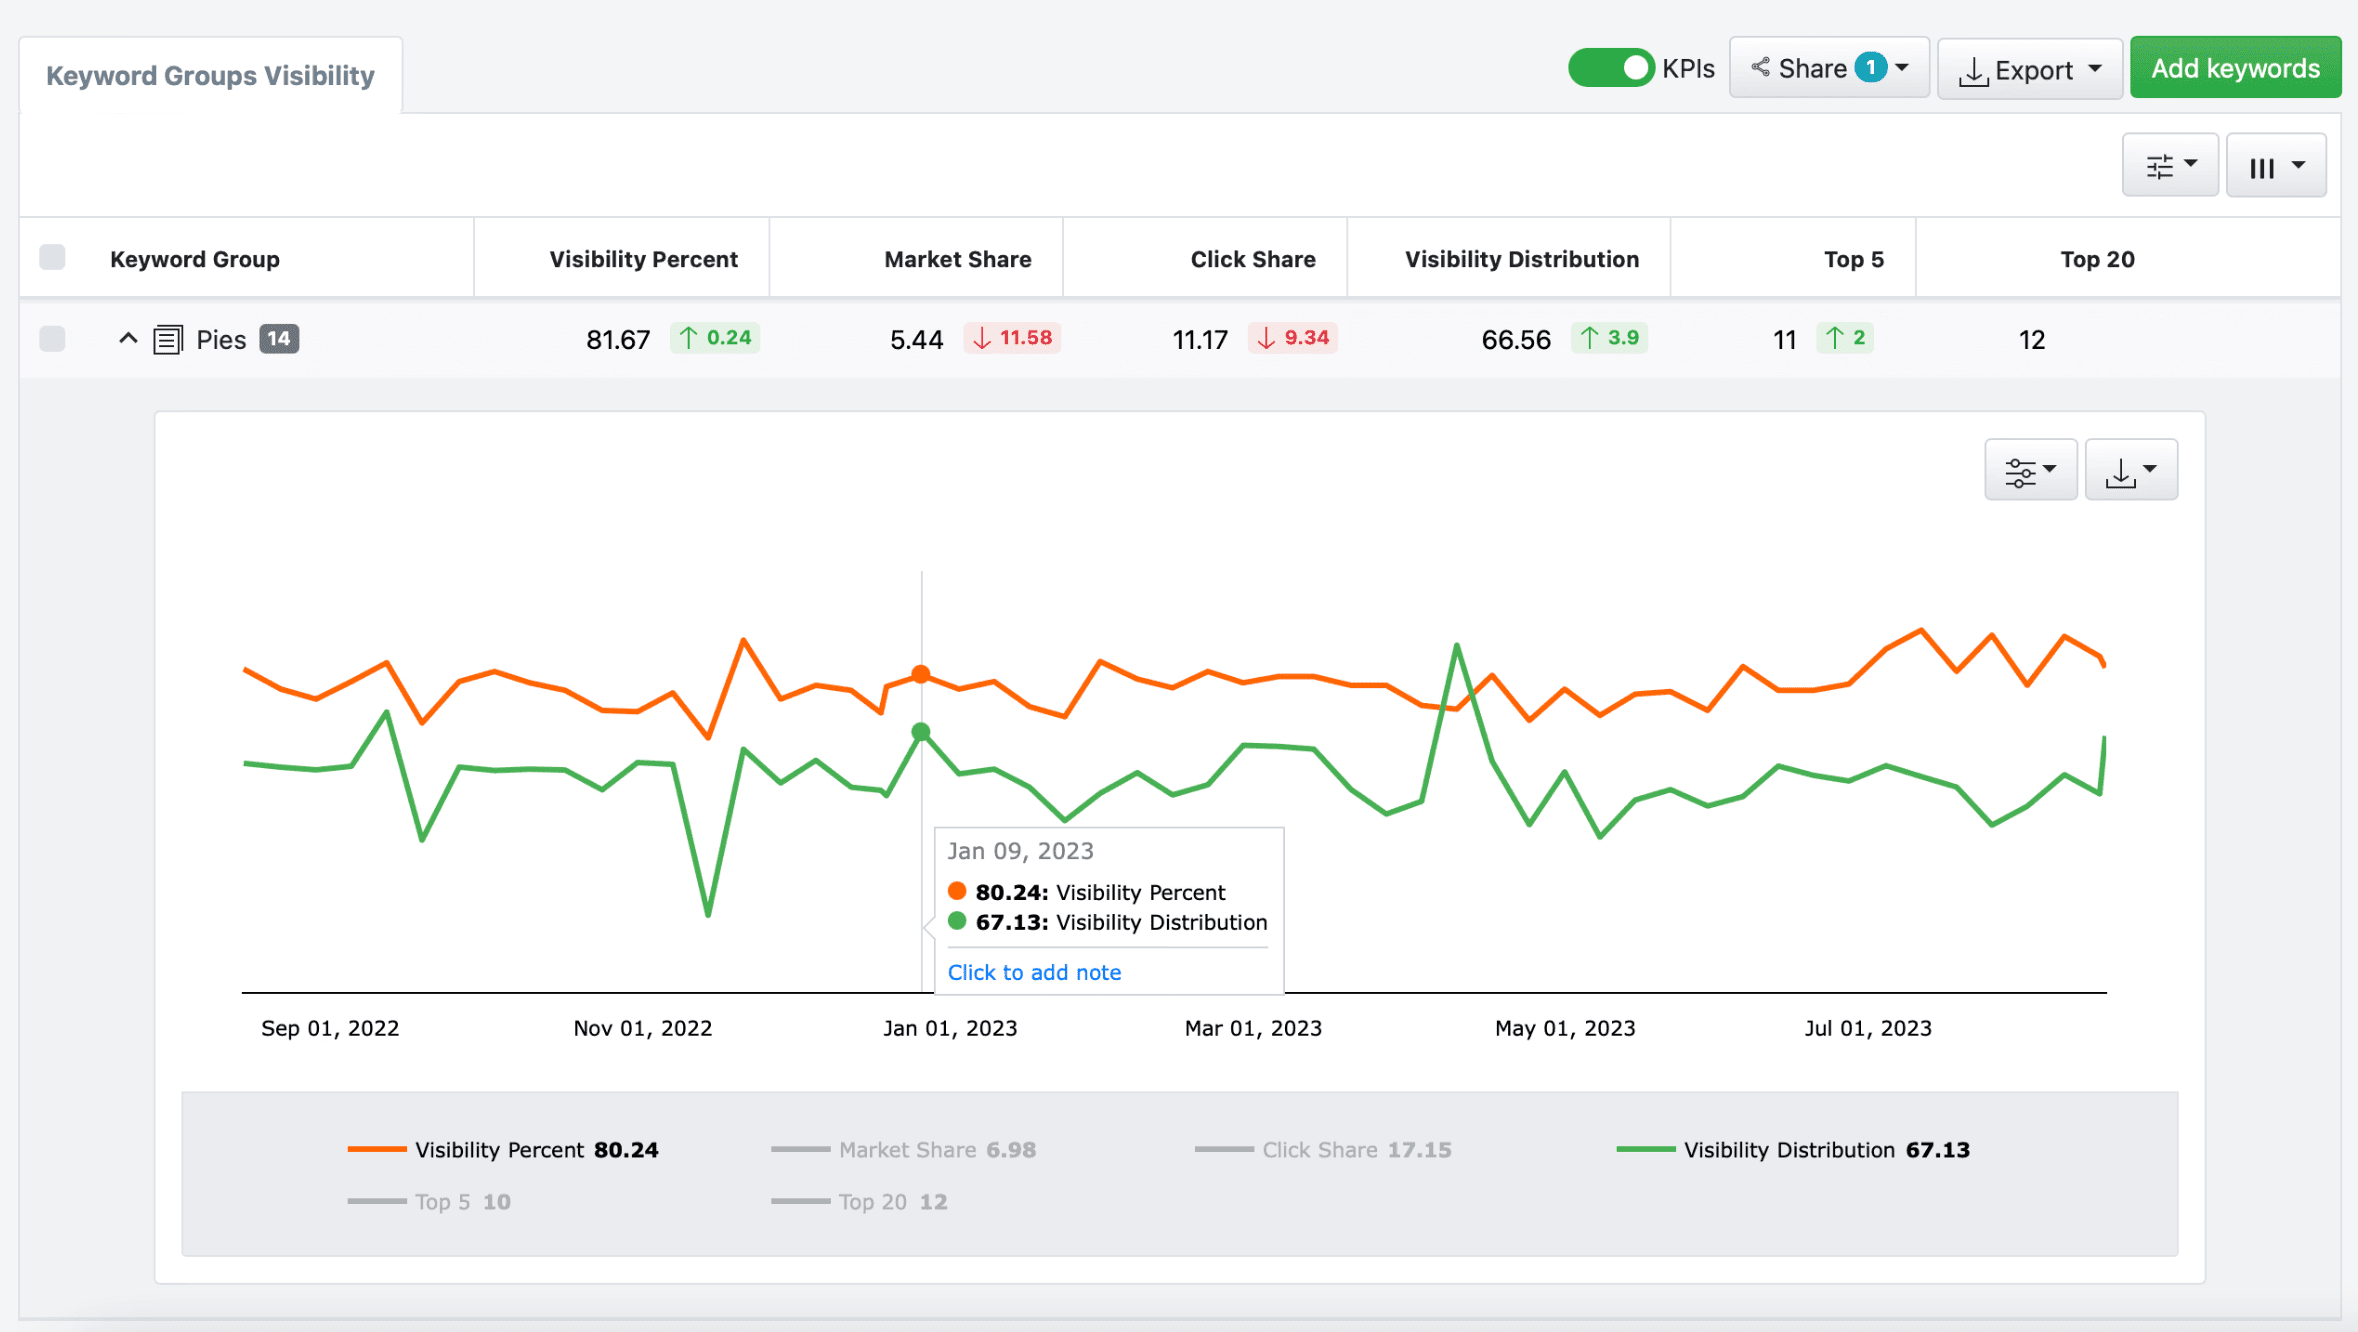This screenshot has width=2358, height=1332.
Task: Select the Keyword Groups Visibility tab
Action: [x=210, y=76]
